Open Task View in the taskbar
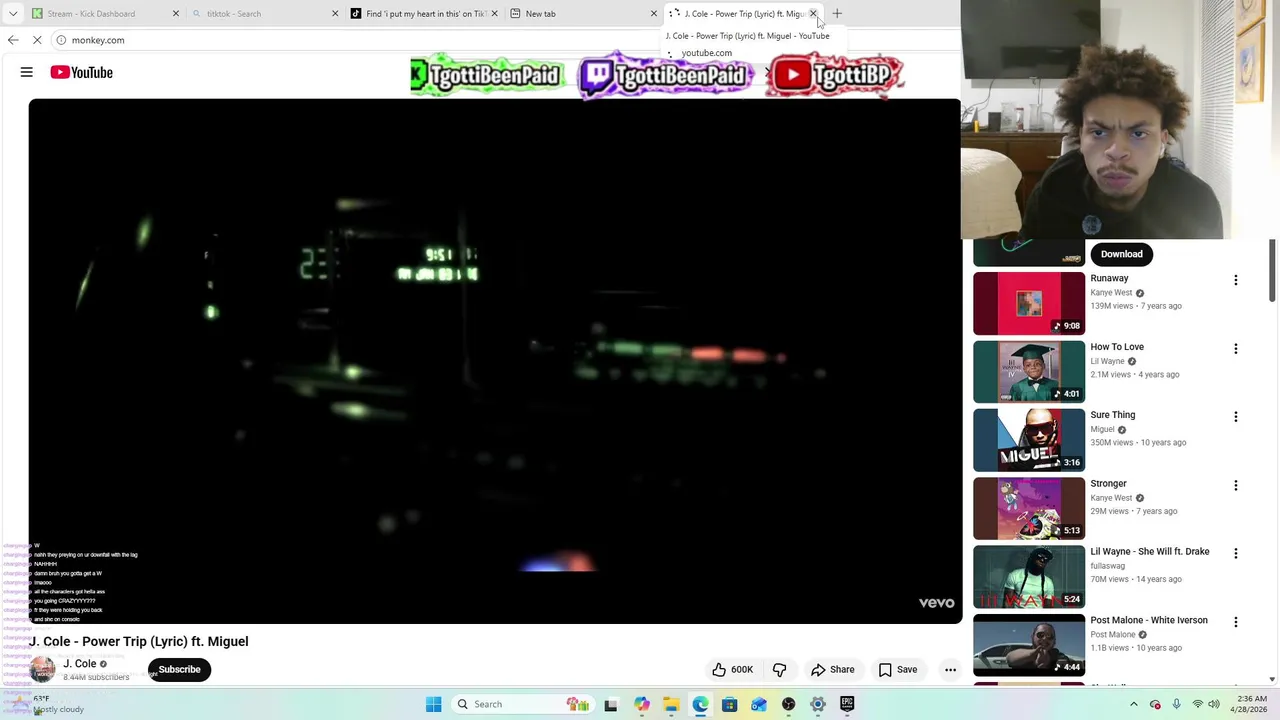 (x=611, y=704)
